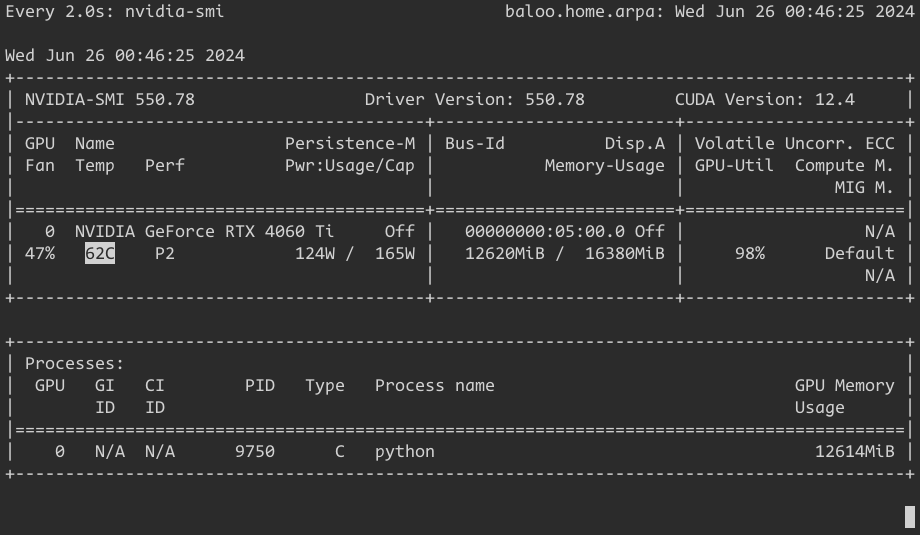920x535 pixels.
Task: Click the NVIDIA-SMI 550.78 header text
Action: 110,100
